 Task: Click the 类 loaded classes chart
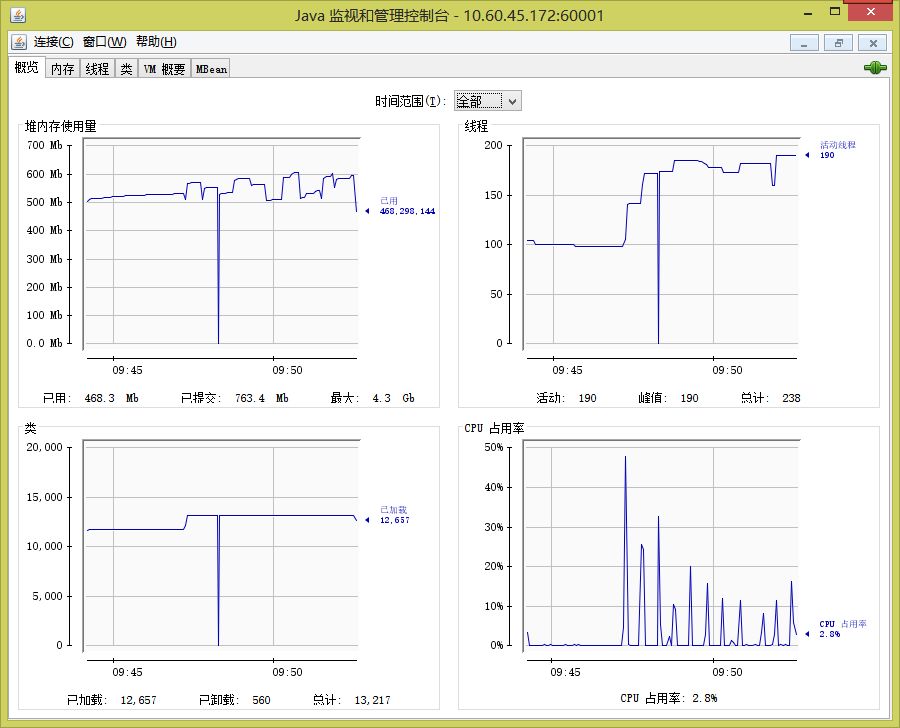222,545
